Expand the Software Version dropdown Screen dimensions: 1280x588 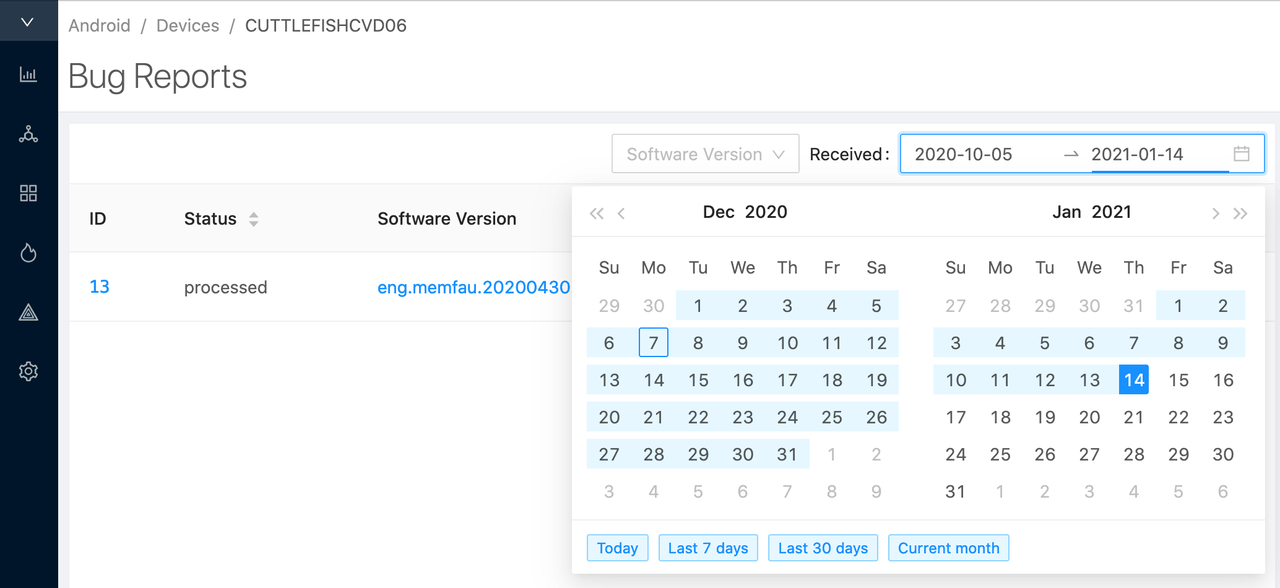(705, 154)
